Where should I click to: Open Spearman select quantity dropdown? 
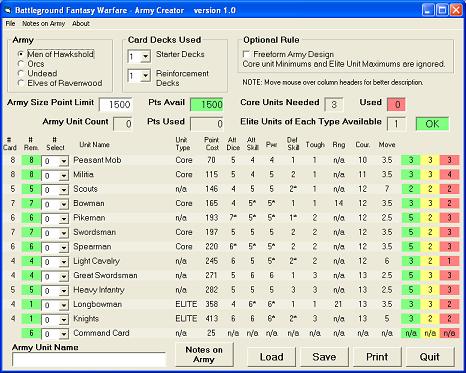[x=63, y=248]
